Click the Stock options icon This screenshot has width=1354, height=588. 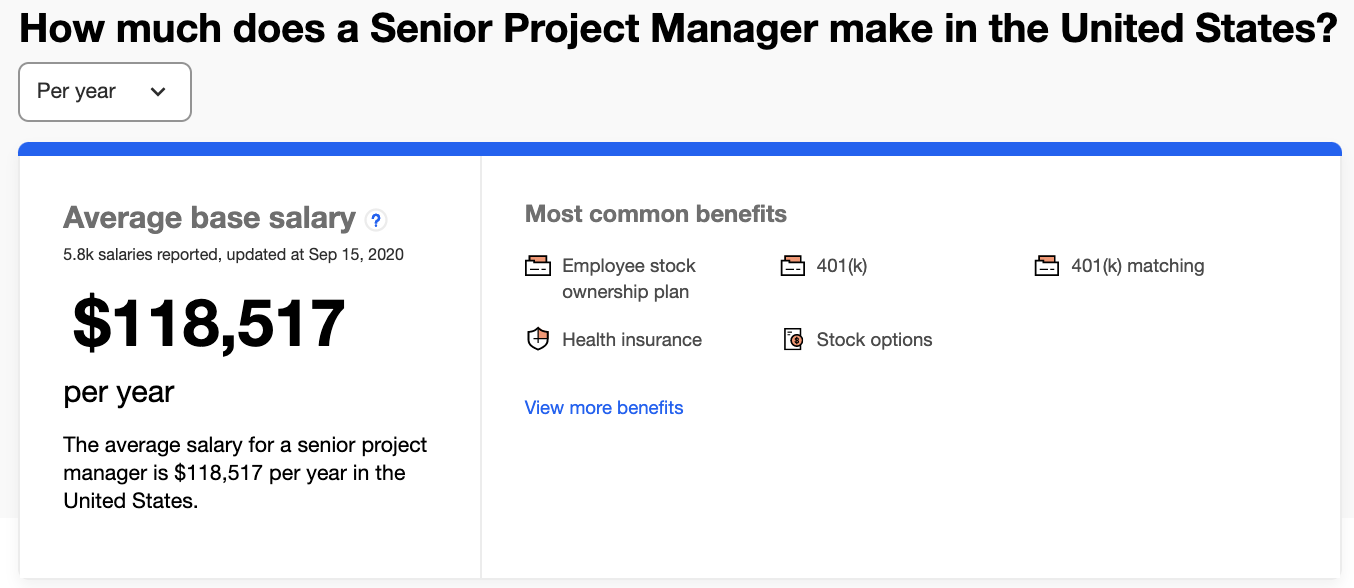click(x=793, y=340)
